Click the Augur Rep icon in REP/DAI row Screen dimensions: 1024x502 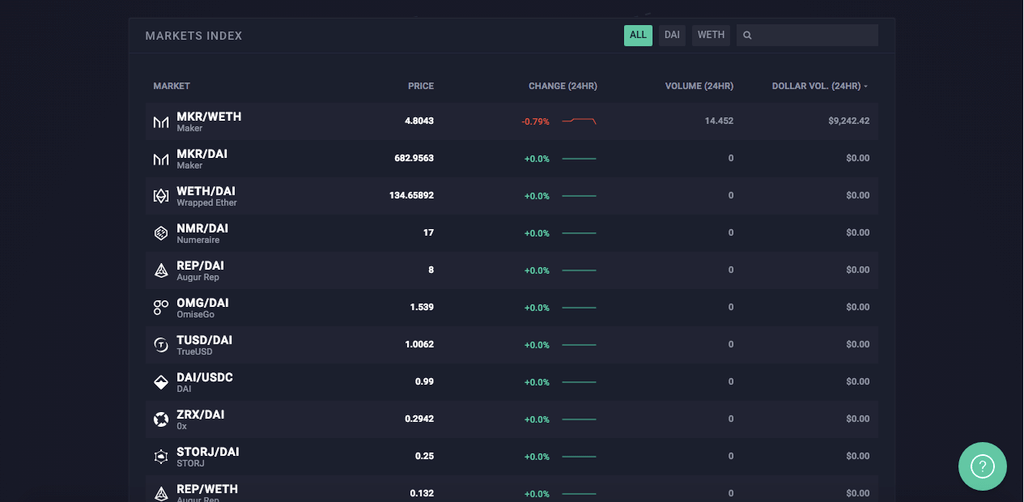pyautogui.click(x=161, y=270)
